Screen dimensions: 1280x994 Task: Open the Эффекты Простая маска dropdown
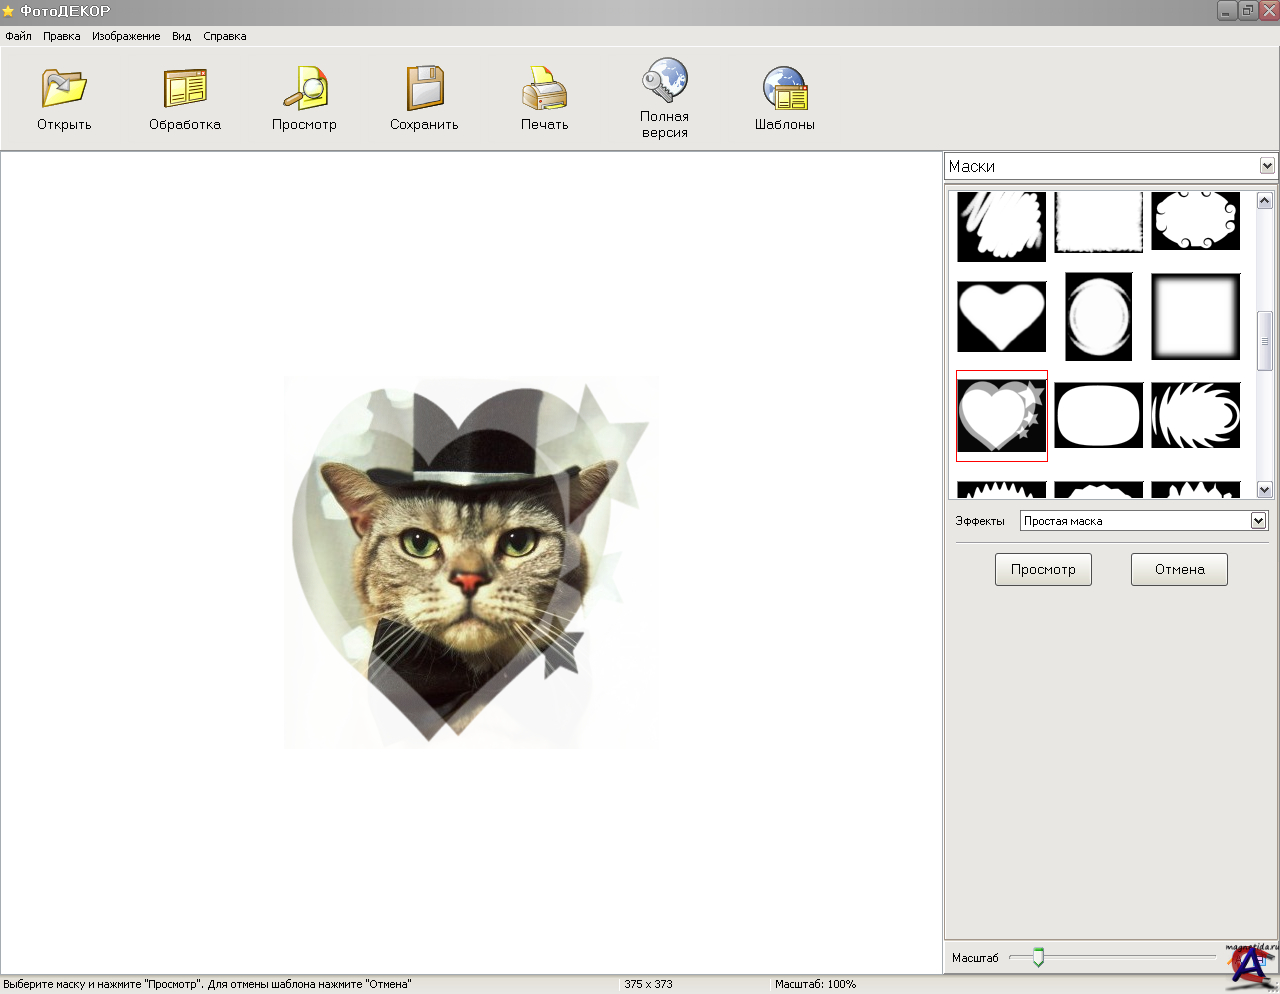[x=1258, y=521]
